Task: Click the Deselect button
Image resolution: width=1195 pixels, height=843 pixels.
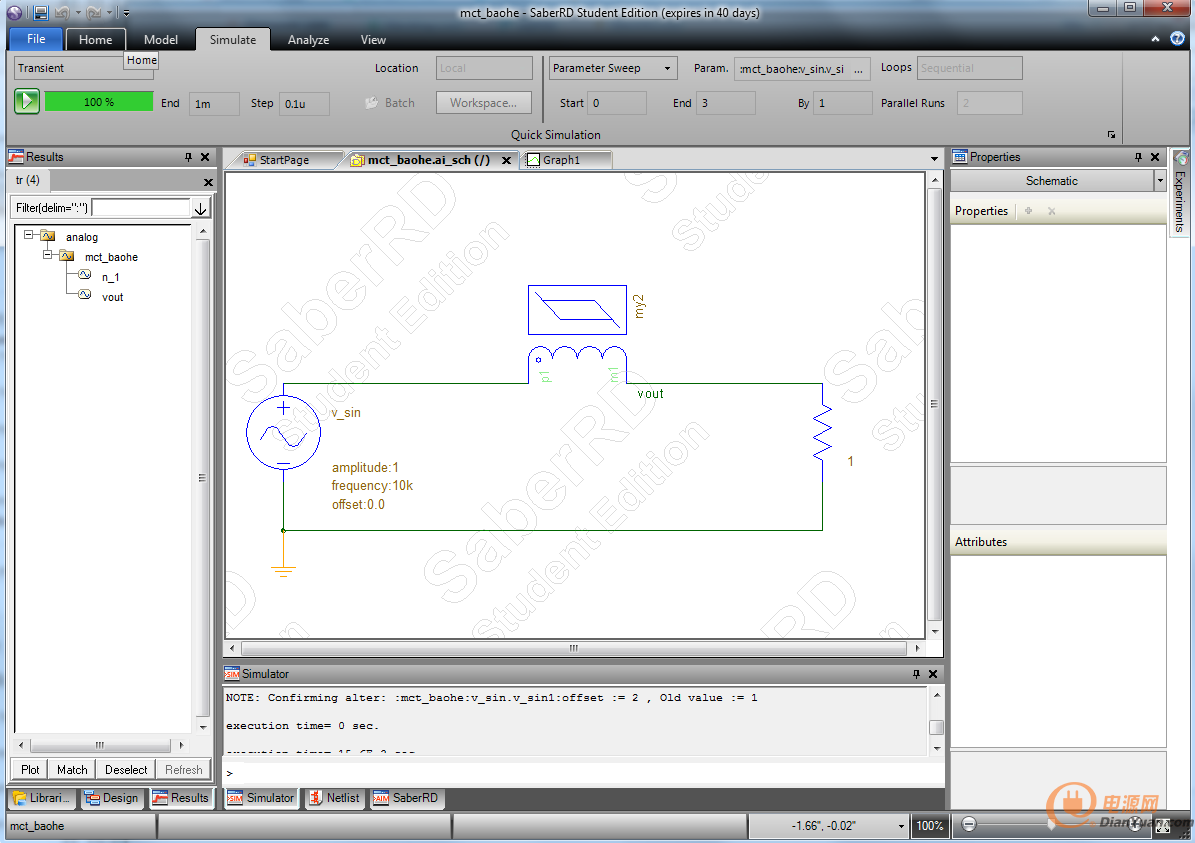Action: tap(127, 770)
